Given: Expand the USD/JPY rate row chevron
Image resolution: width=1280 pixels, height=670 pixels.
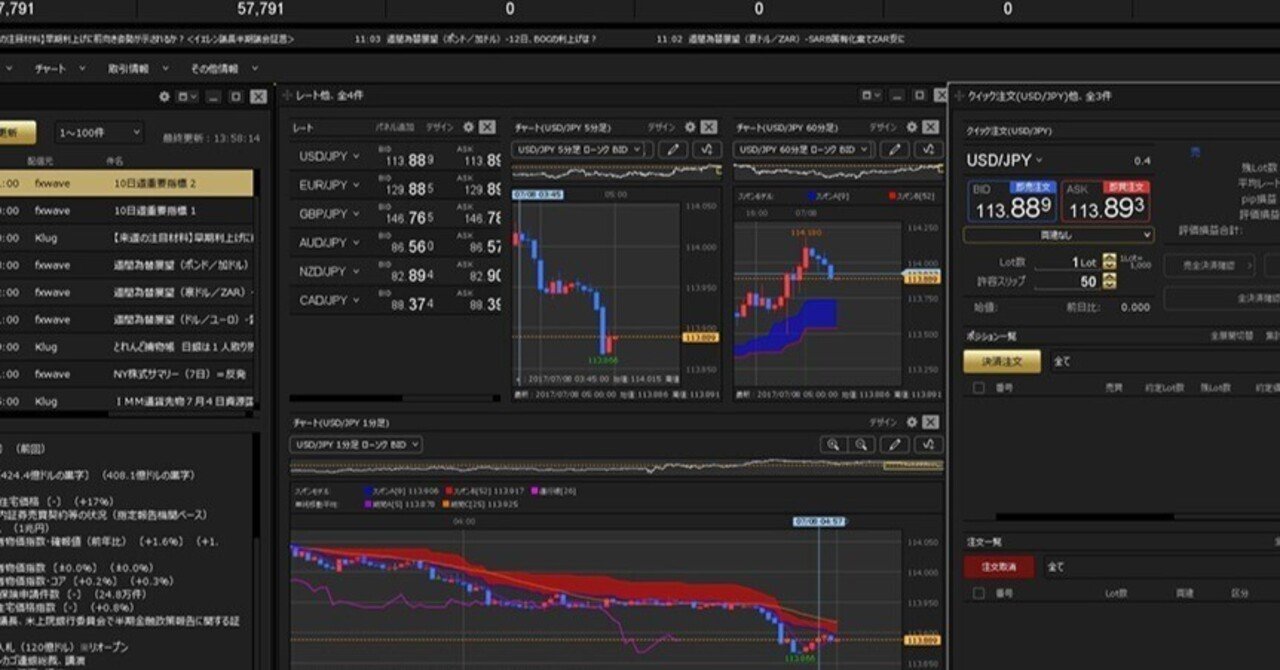Looking at the screenshot, I should point(355,158).
